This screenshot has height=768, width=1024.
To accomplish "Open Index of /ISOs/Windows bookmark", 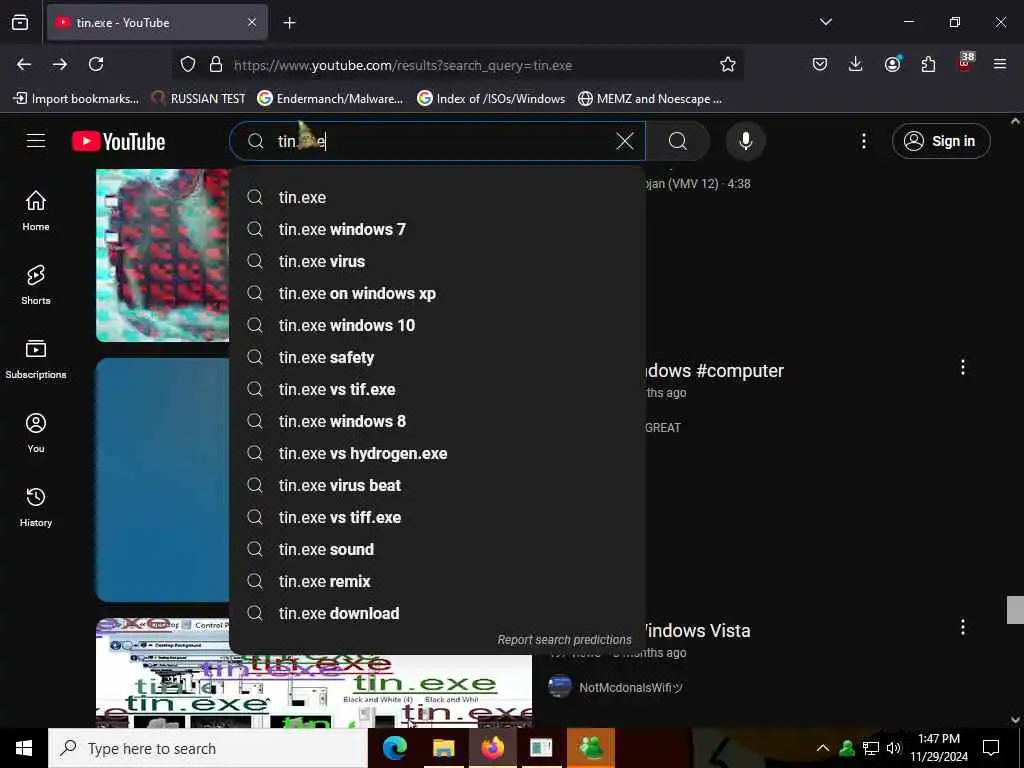I will pos(491,99).
